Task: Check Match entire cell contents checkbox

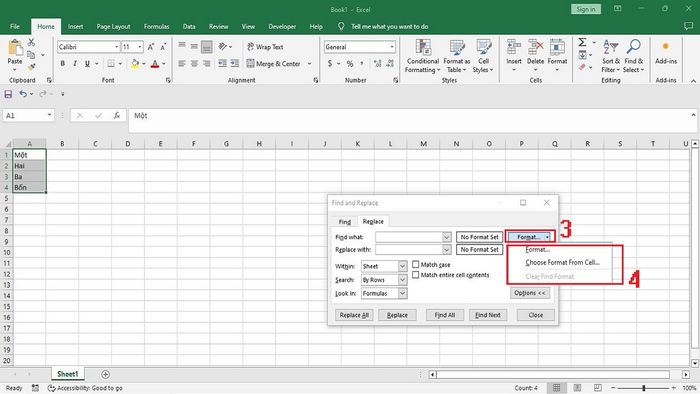Action: tap(416, 275)
